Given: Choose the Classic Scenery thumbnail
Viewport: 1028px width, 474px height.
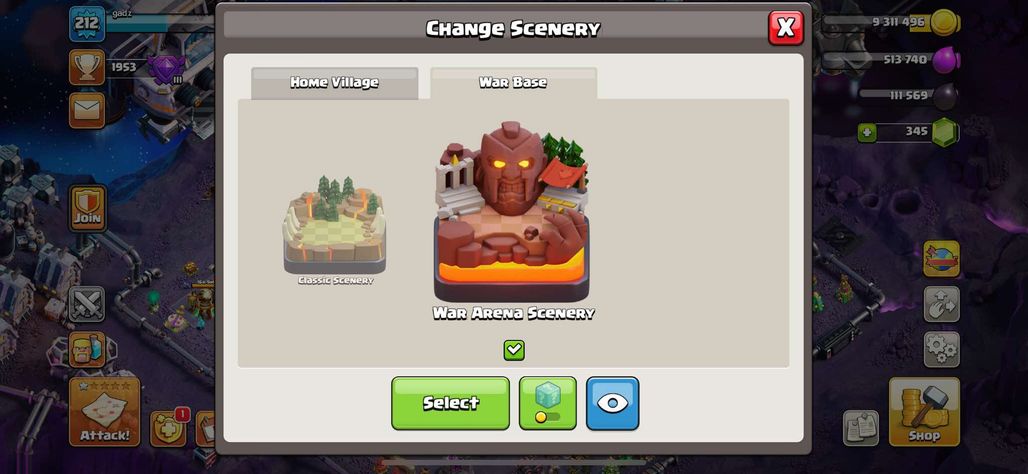Looking at the screenshot, I should pyautogui.click(x=335, y=231).
